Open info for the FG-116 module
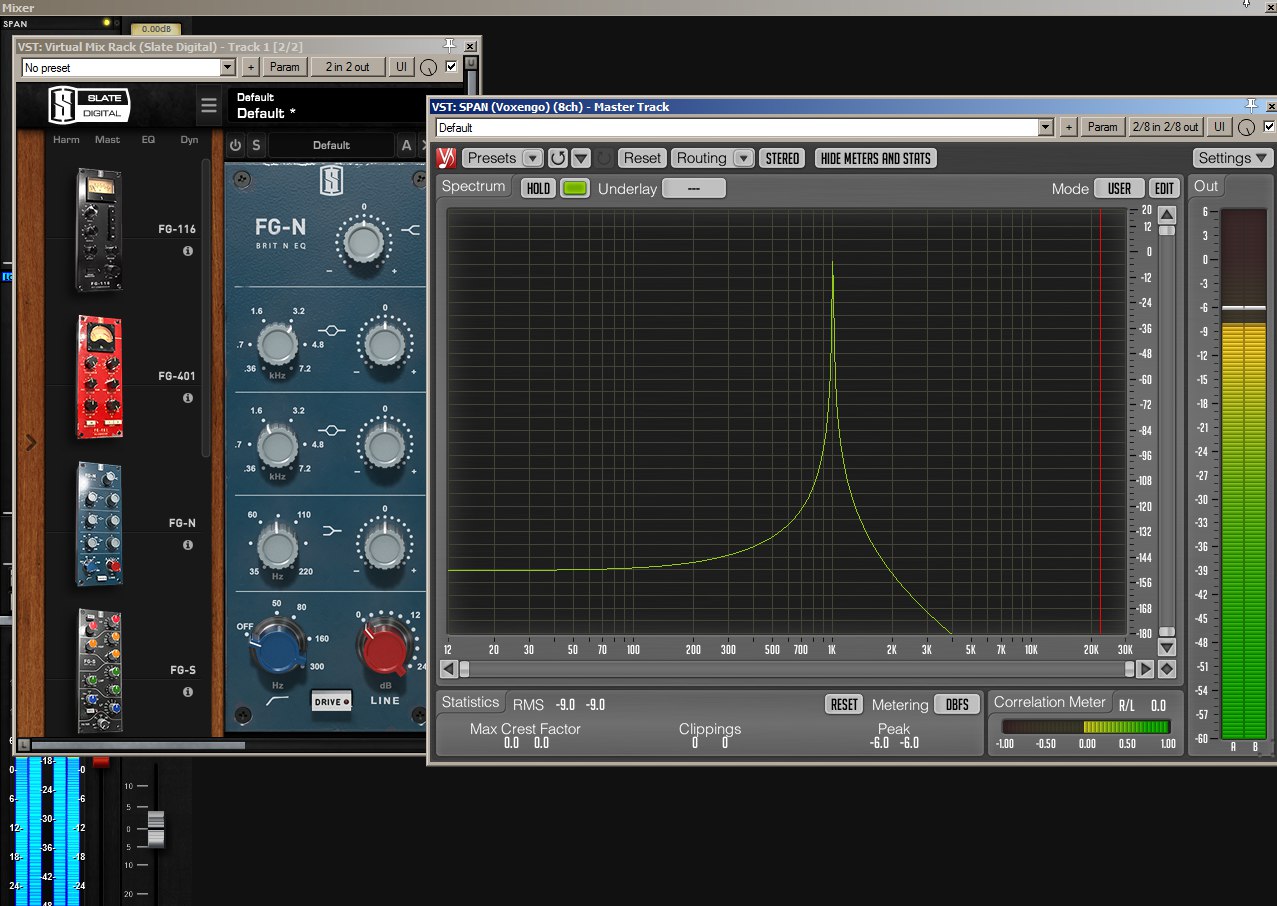 pos(187,251)
